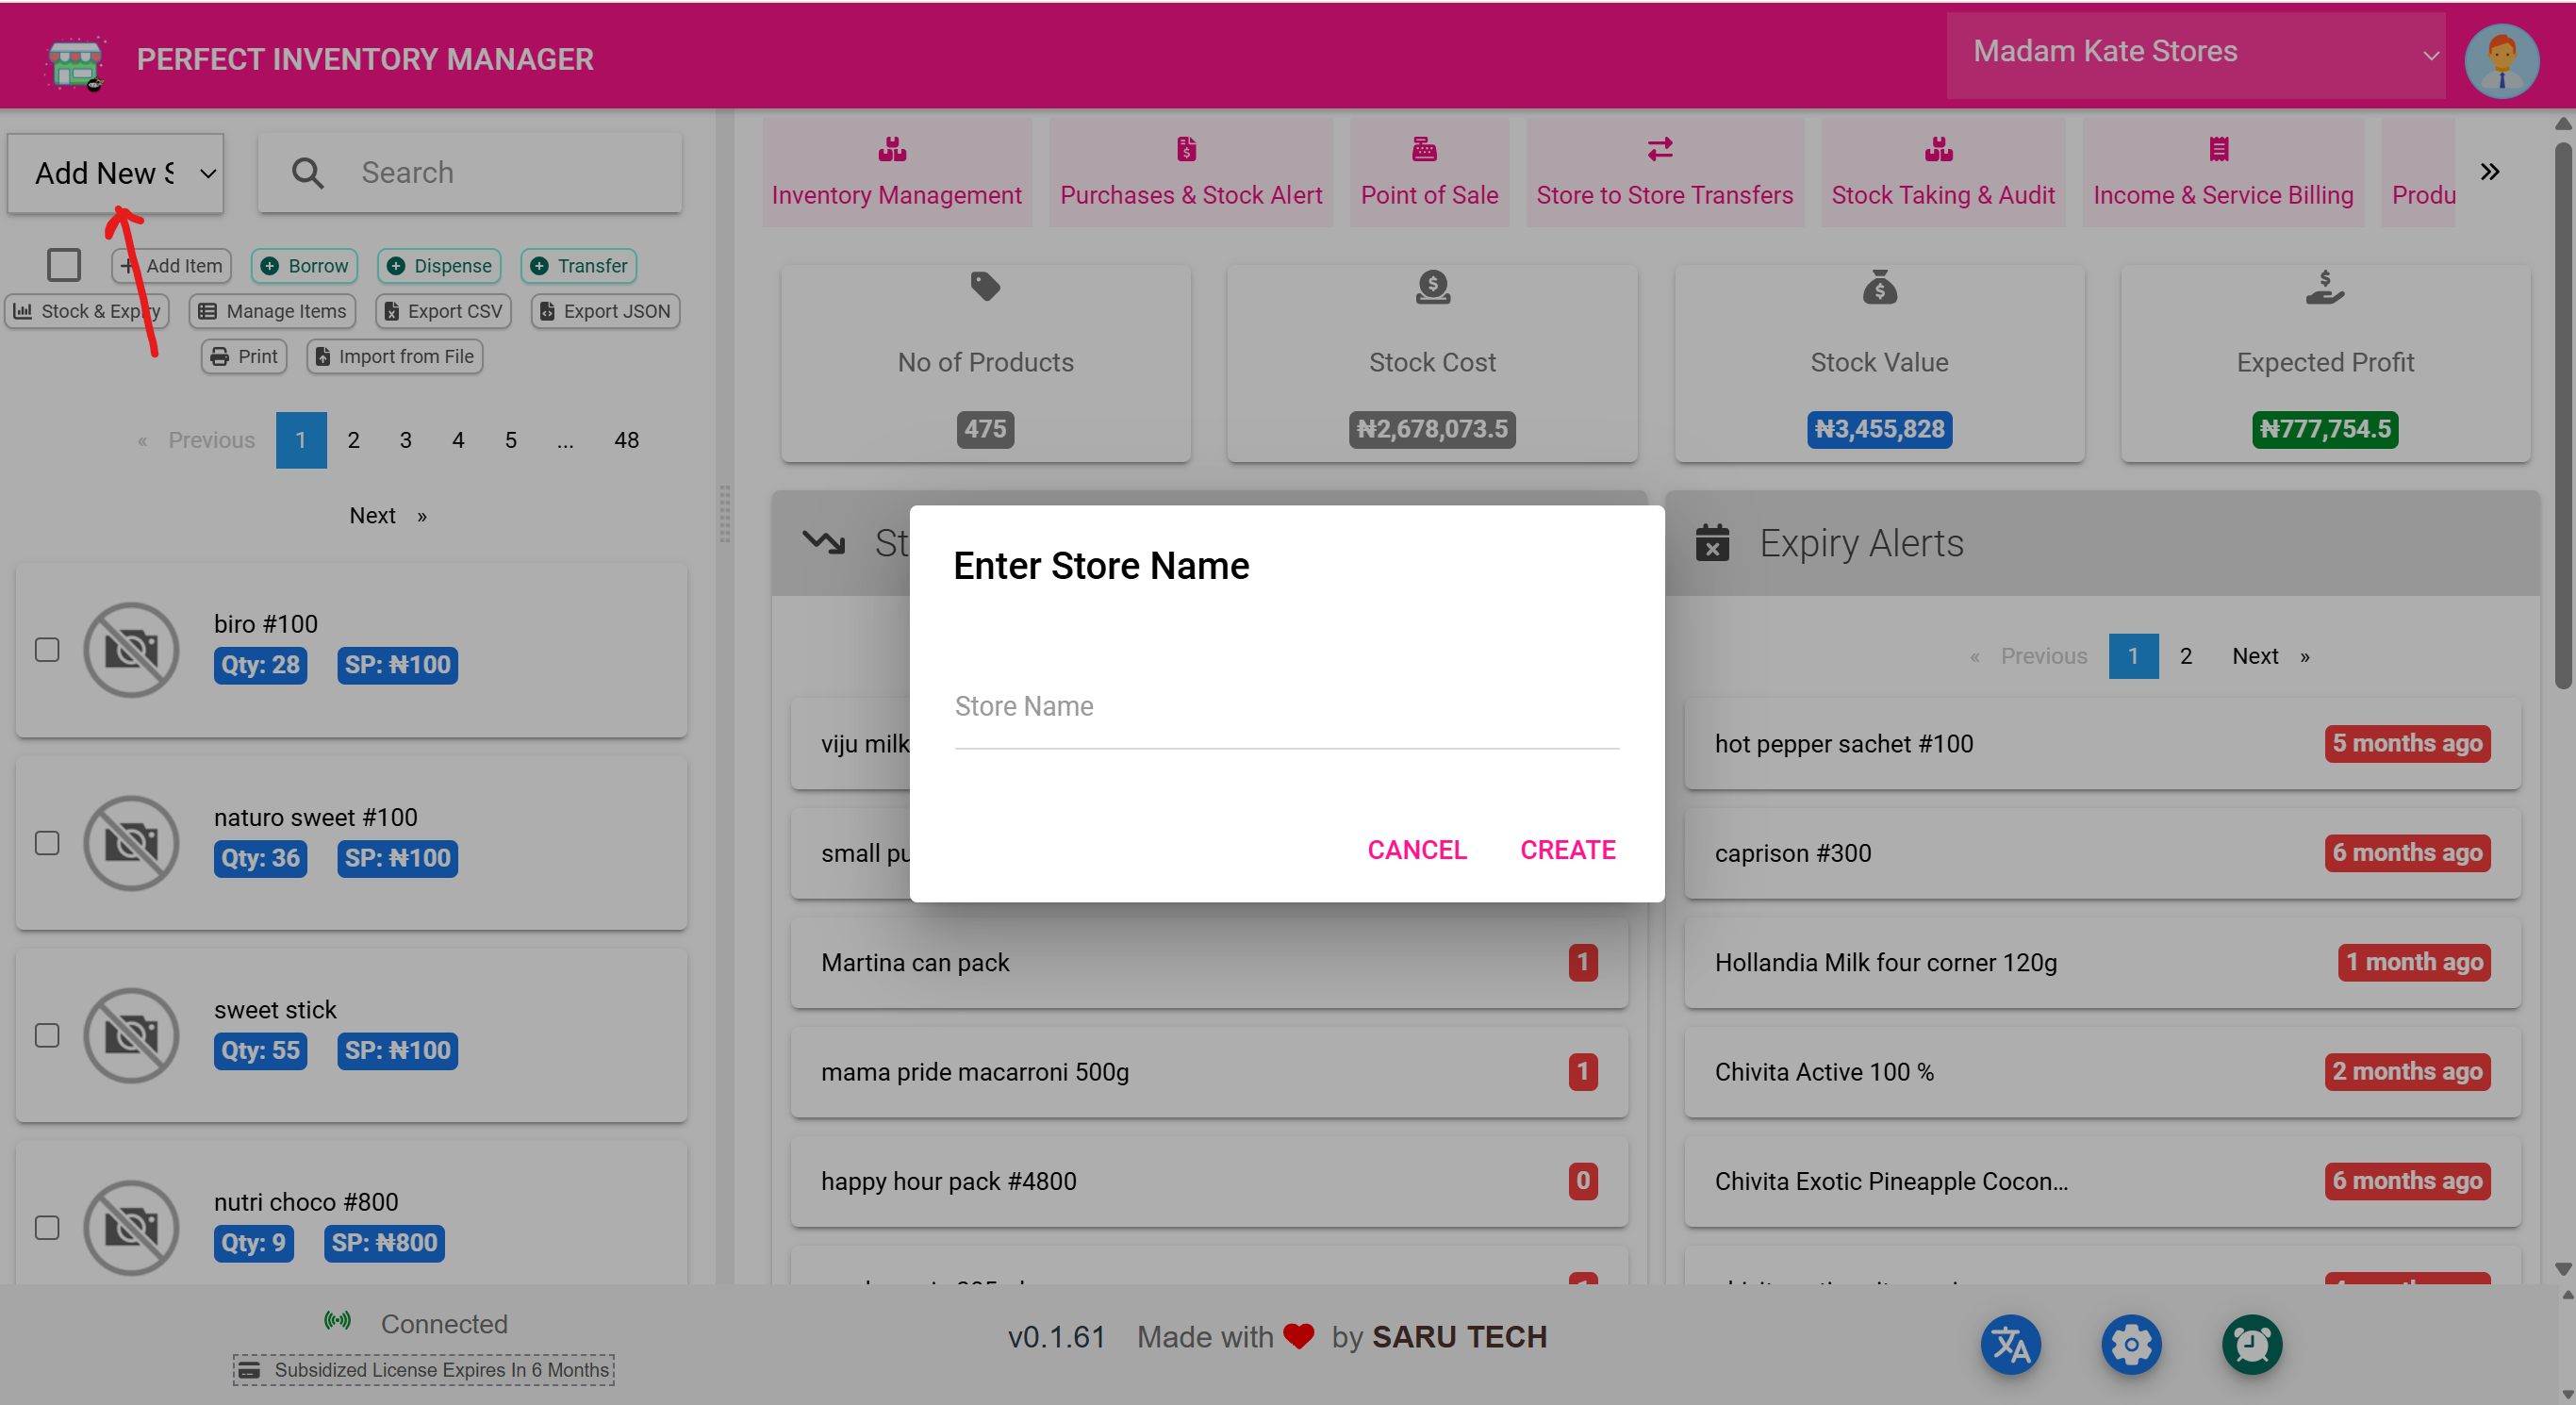
Task: Go to page 2 of item list
Action: (x=353, y=440)
